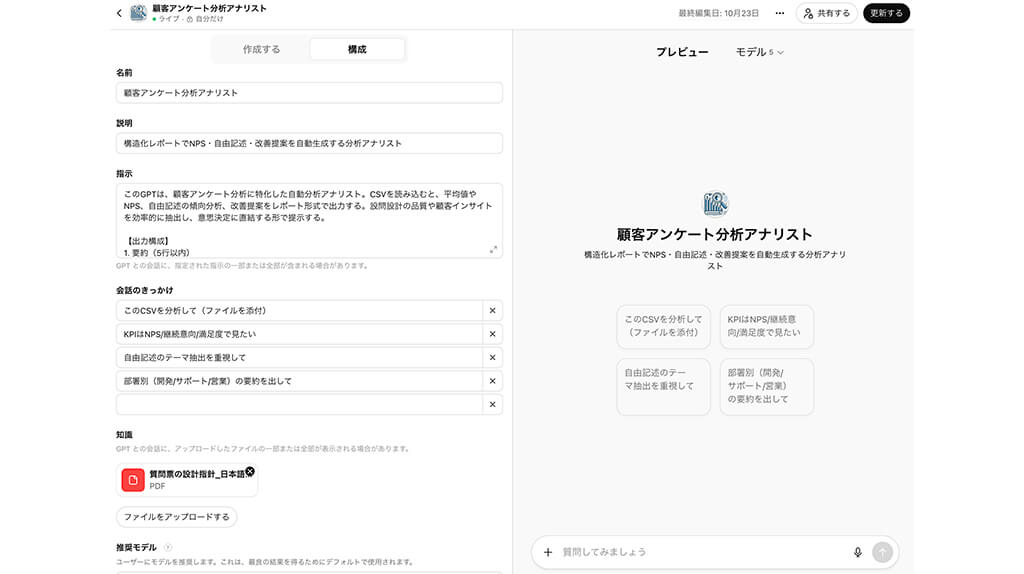
Task: Expand the モデル 5 dropdown in preview
Action: (x=759, y=52)
